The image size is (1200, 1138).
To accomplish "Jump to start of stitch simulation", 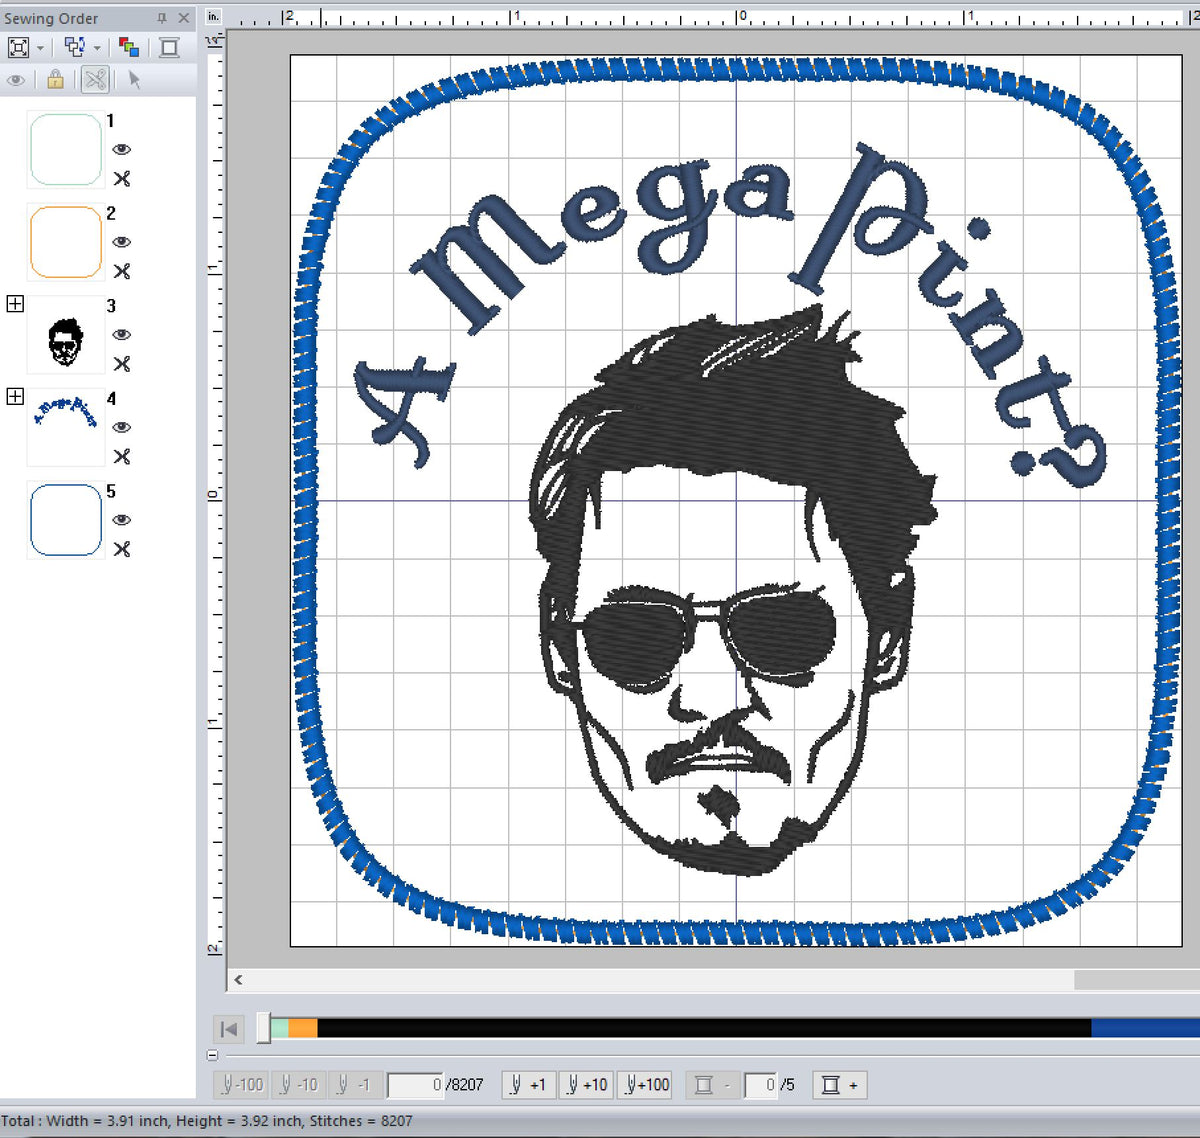I will pyautogui.click(x=229, y=1029).
